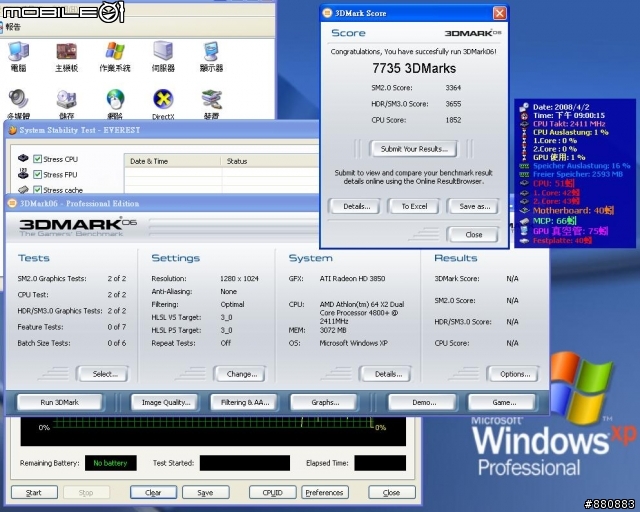Launch the Demo button
640x512 pixels.
(424, 403)
